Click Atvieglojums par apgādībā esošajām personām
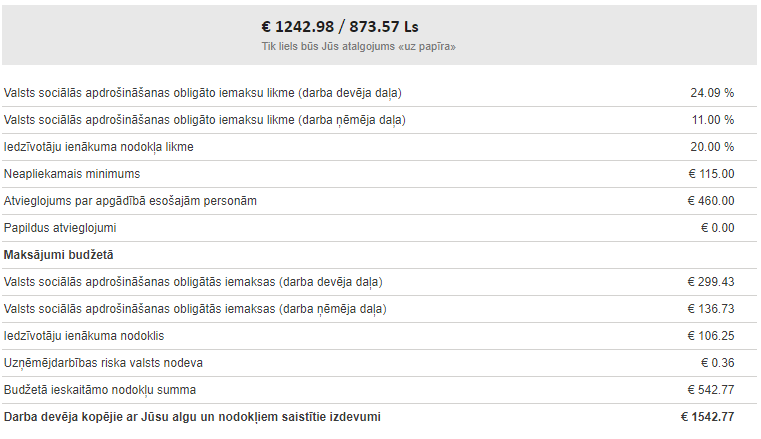Viewport: 761px width, 439px height. tap(130, 201)
